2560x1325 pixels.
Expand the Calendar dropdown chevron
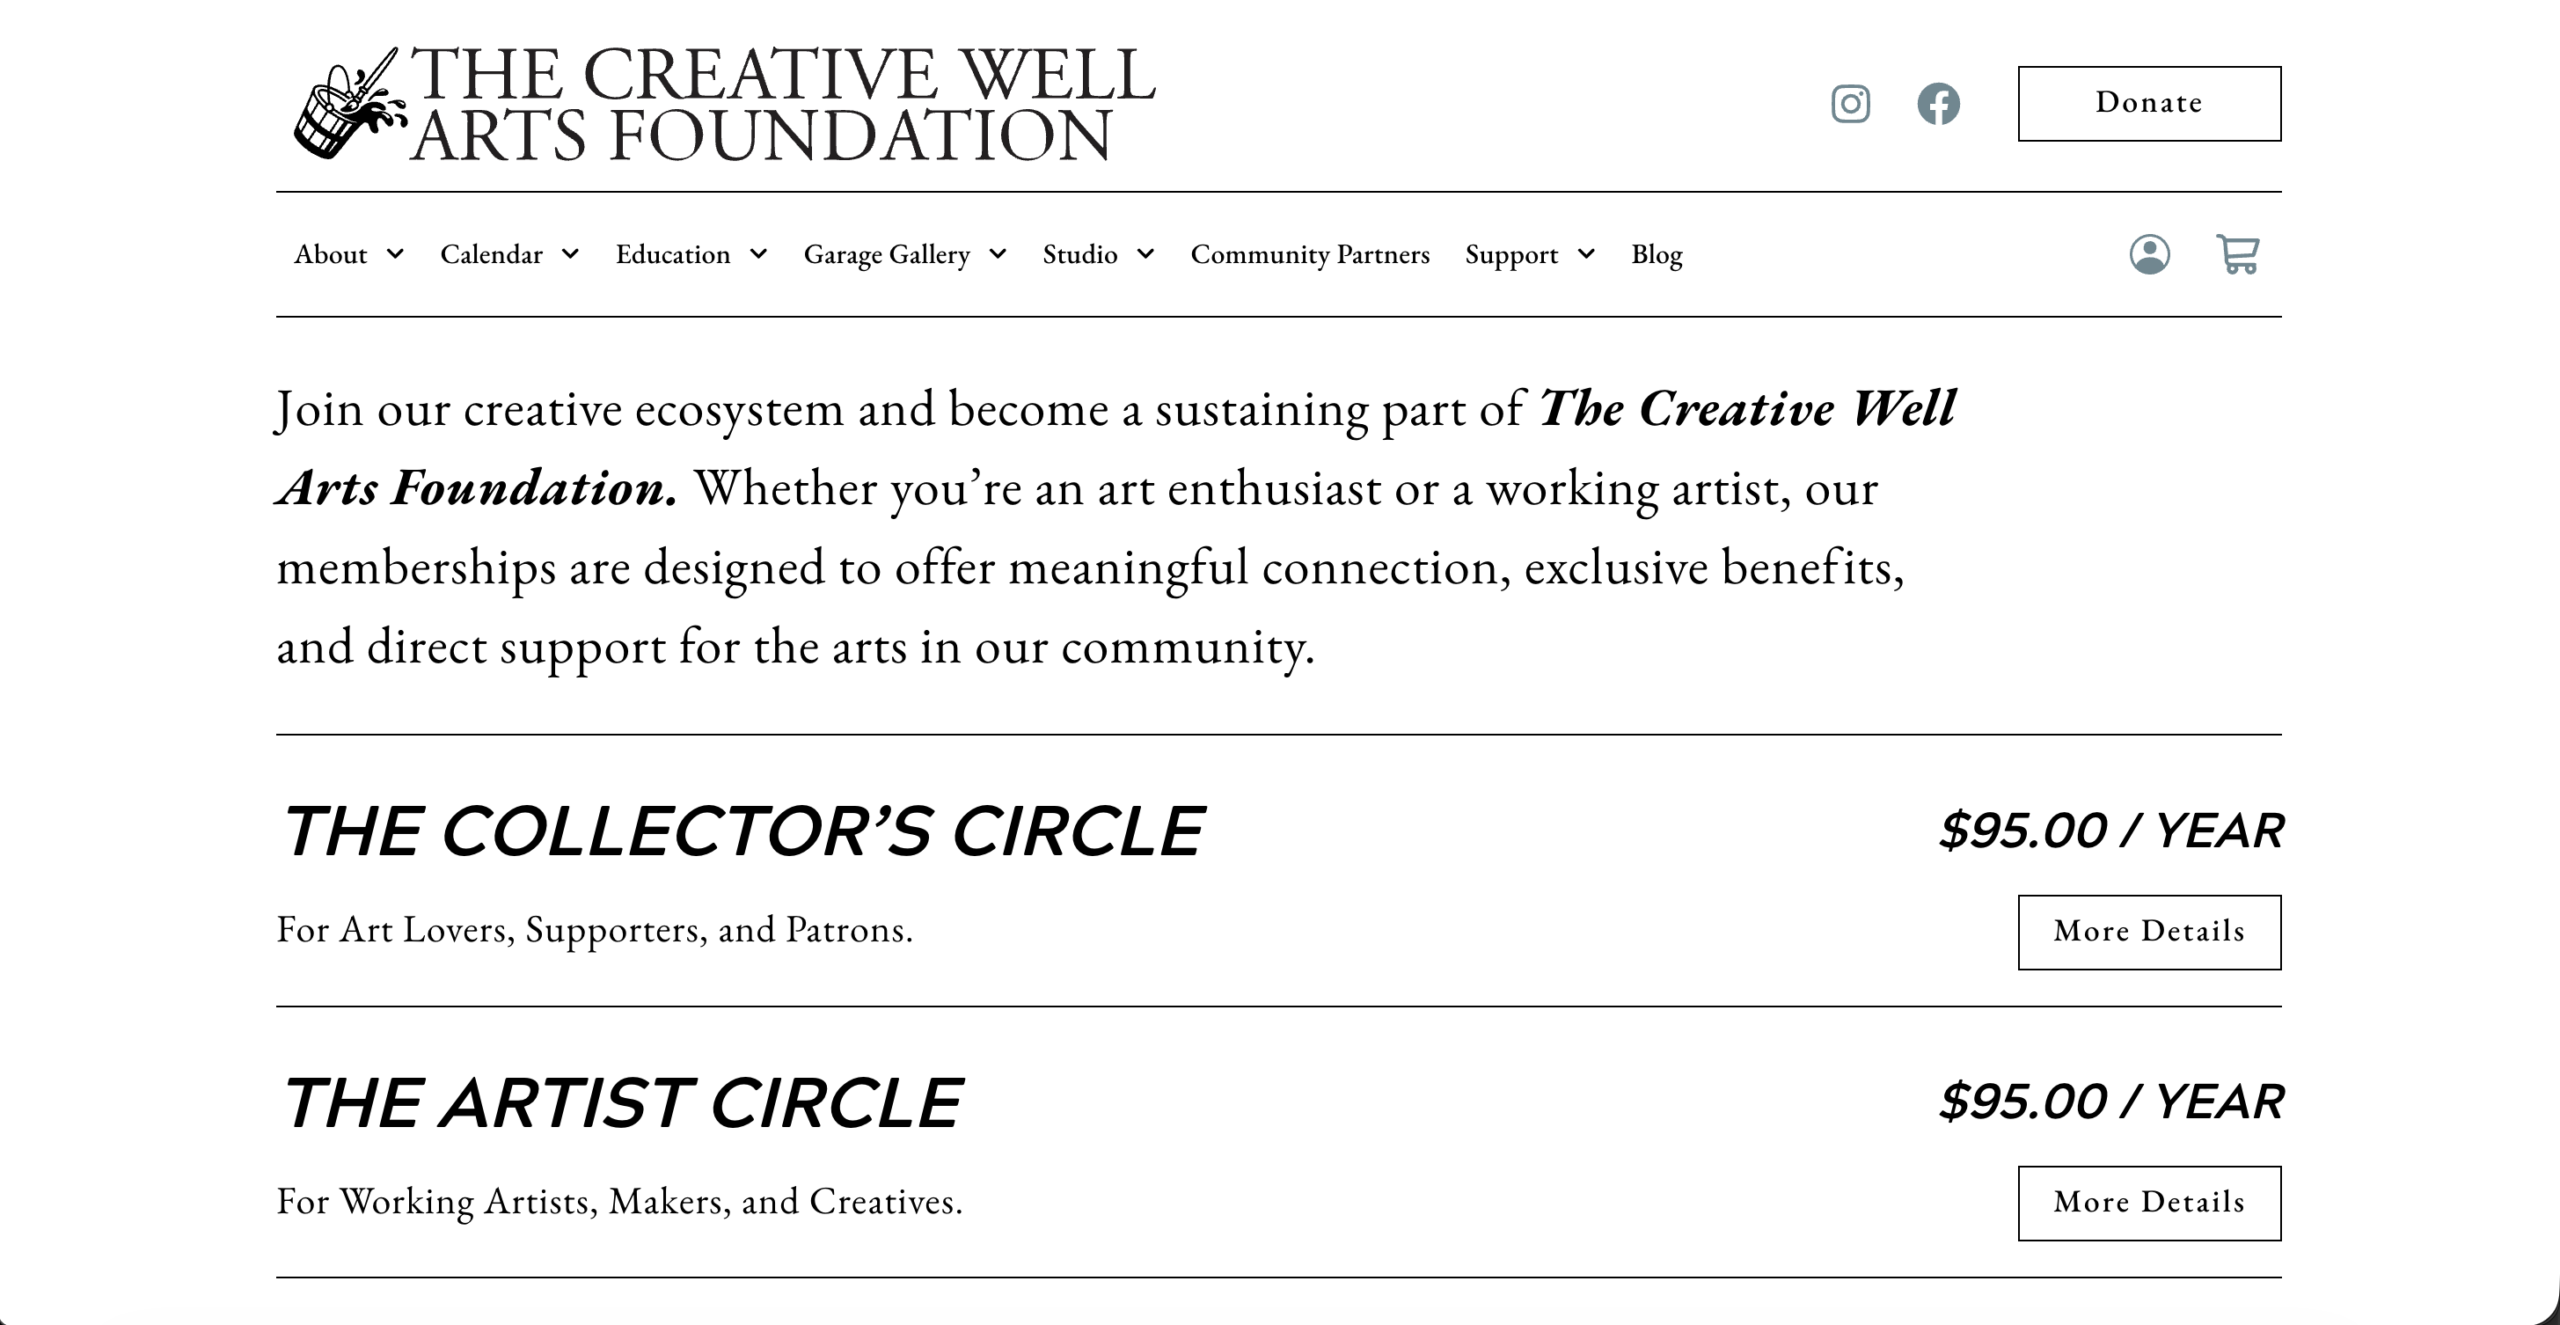pyautogui.click(x=570, y=255)
